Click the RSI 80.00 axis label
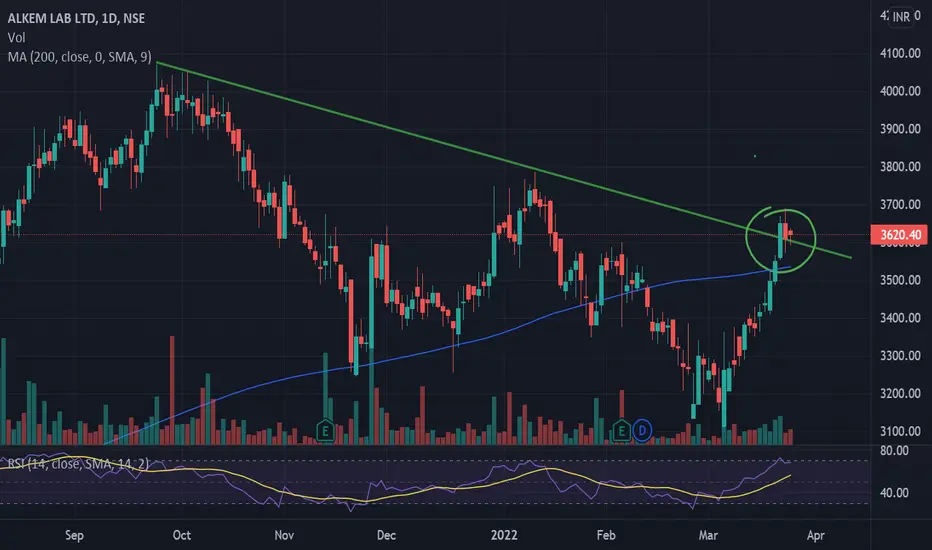 coord(894,451)
